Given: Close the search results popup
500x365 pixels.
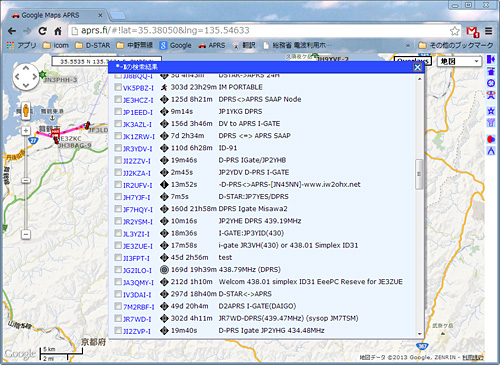Looking at the screenshot, I should point(417,67).
